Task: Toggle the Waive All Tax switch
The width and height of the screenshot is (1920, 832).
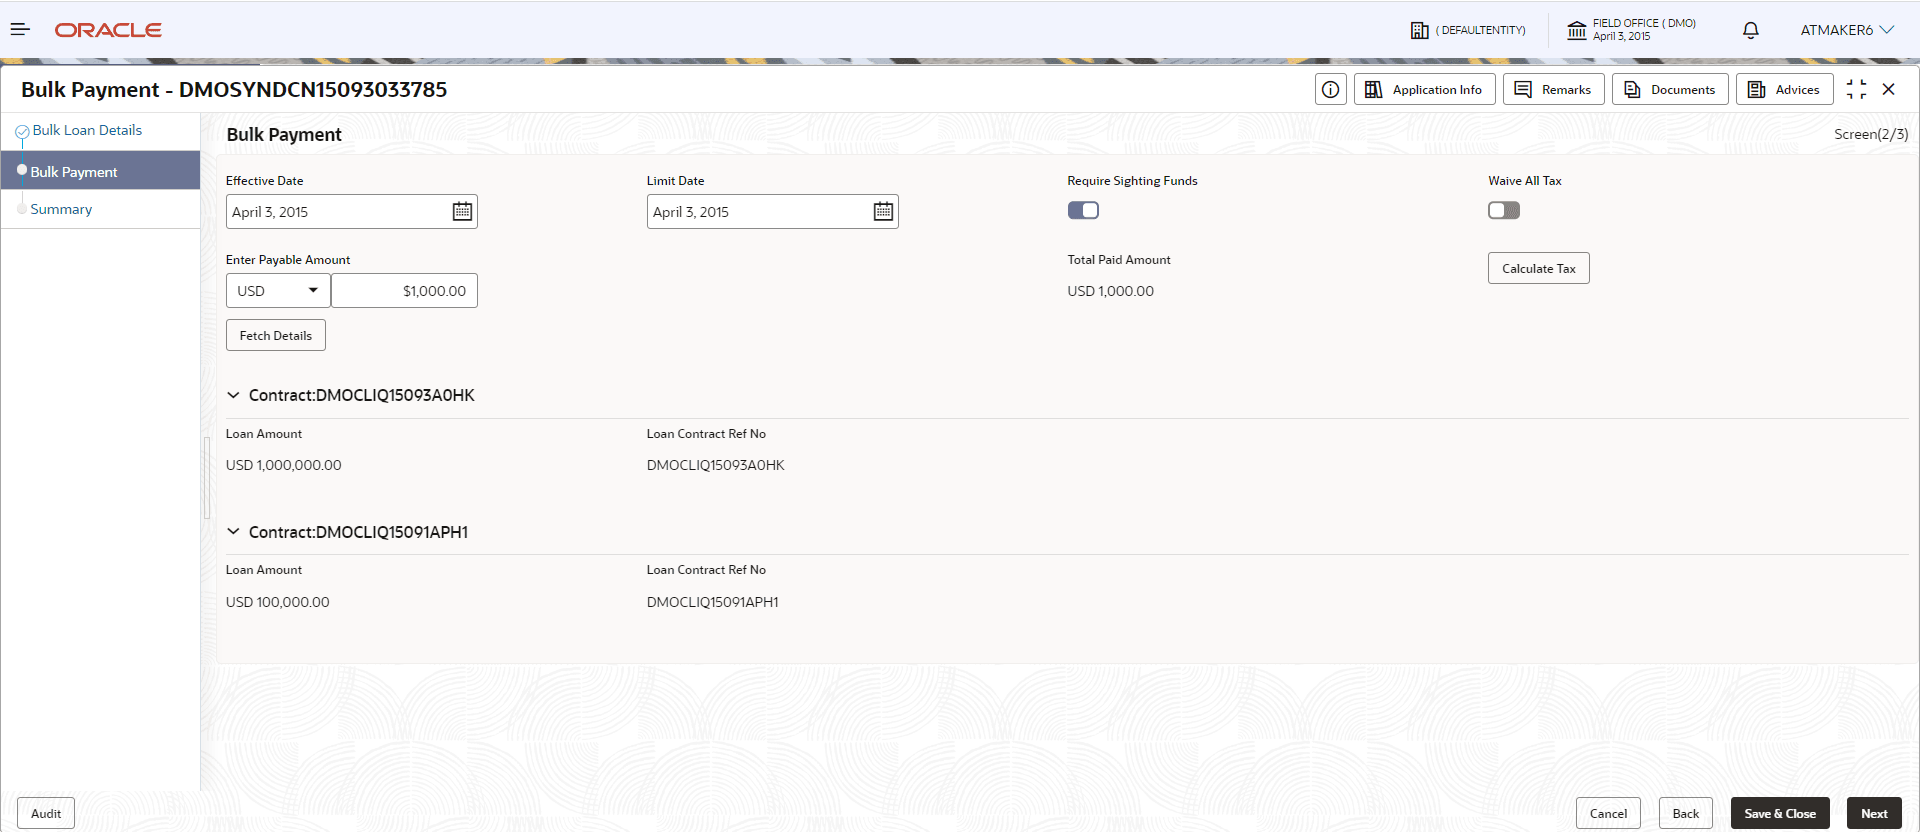Action: coord(1504,210)
